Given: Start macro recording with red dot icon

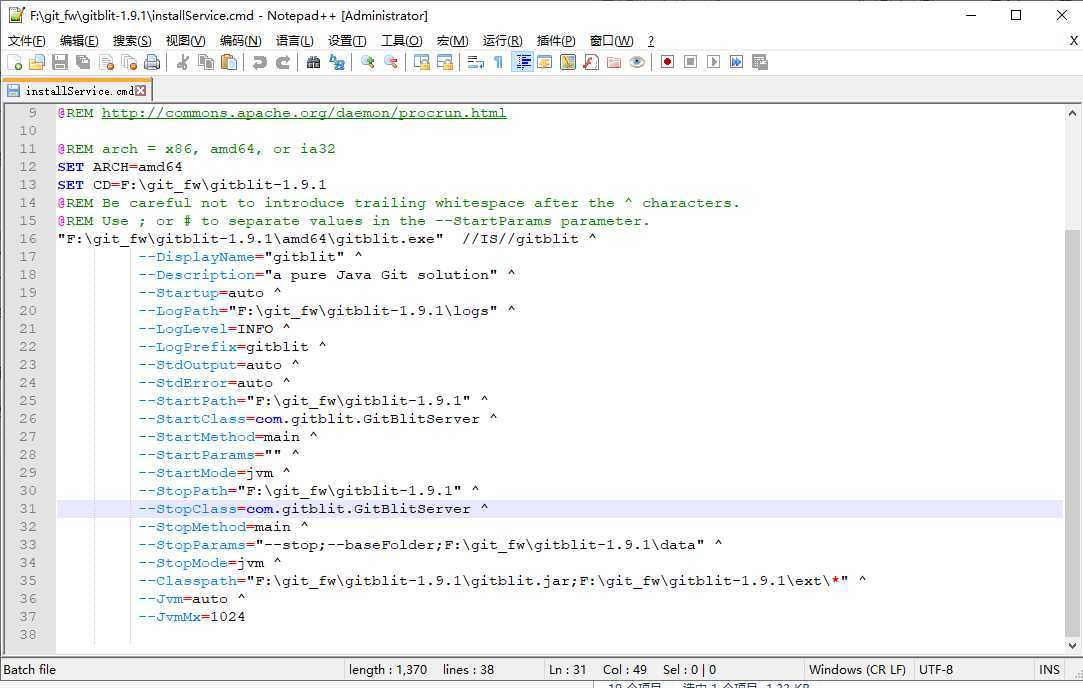Looking at the screenshot, I should click(x=667, y=62).
